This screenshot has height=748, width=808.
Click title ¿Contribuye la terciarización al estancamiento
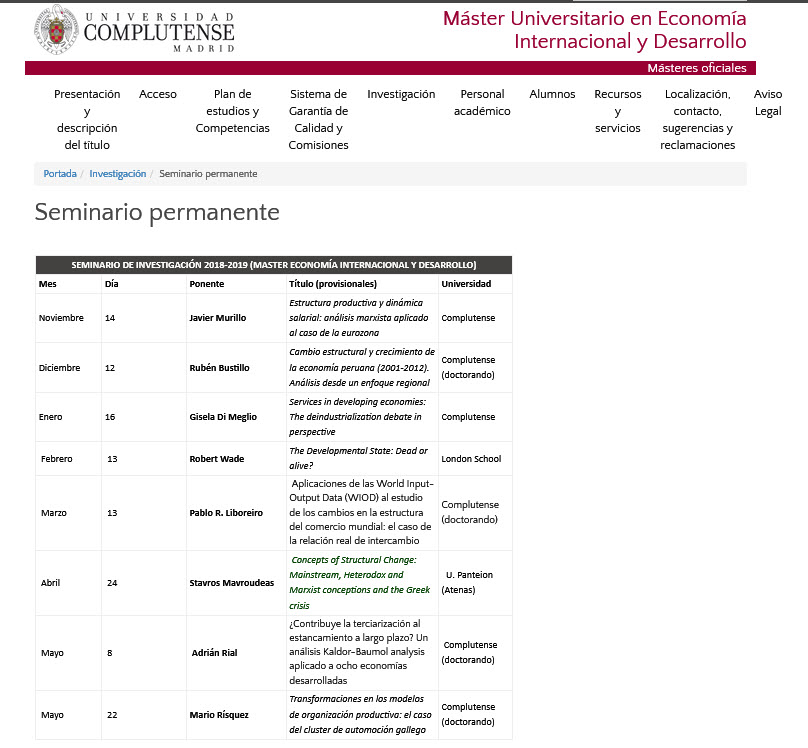pyautogui.click(x=358, y=652)
